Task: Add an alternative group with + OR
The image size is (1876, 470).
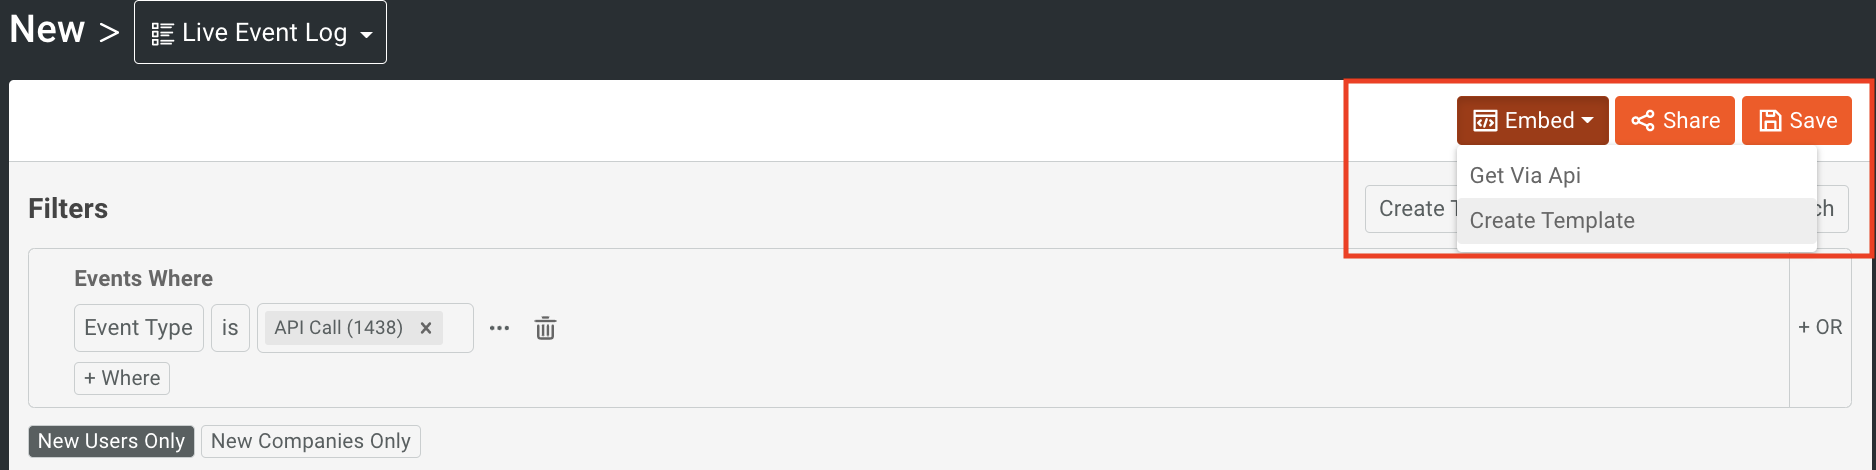Action: point(1820,327)
